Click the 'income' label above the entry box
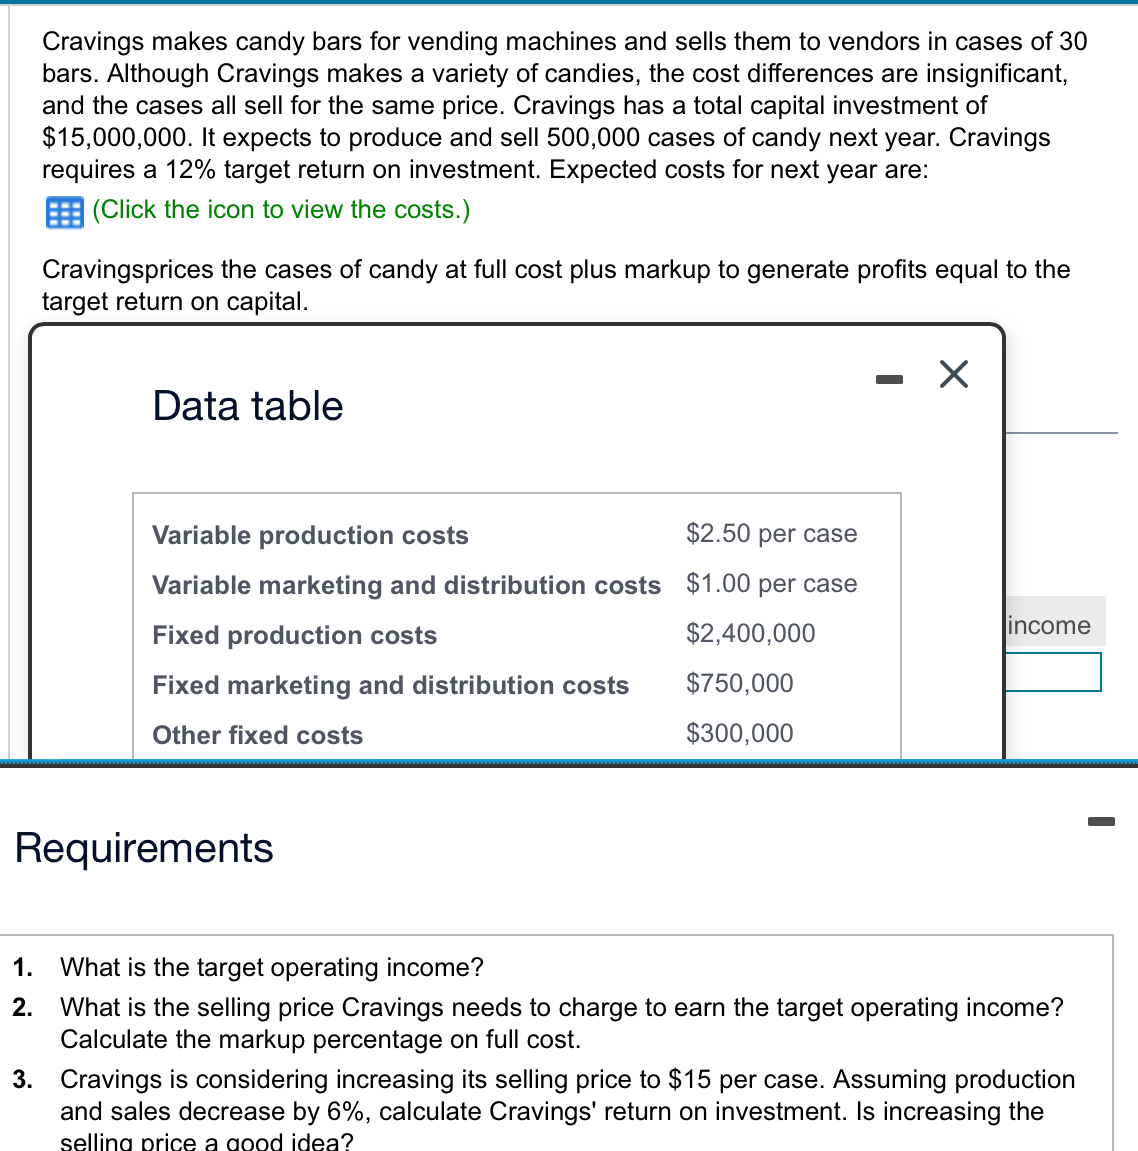 1048,624
